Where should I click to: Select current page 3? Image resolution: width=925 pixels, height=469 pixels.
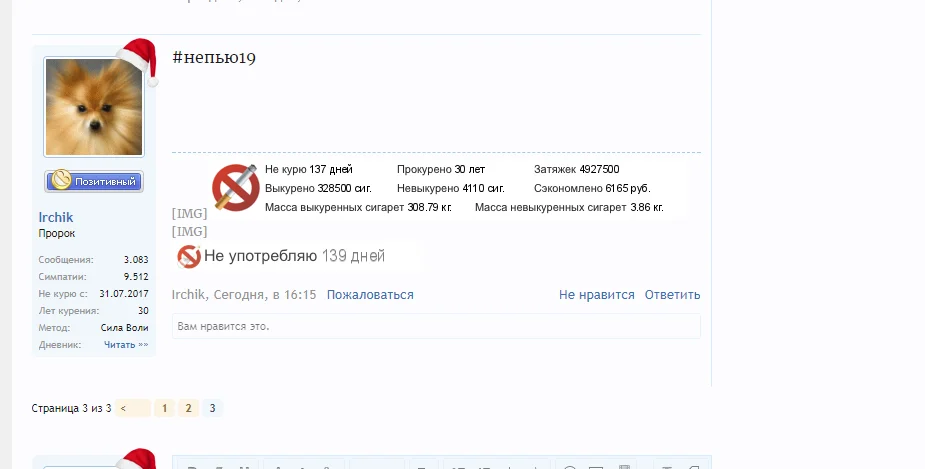pyautogui.click(x=212, y=408)
